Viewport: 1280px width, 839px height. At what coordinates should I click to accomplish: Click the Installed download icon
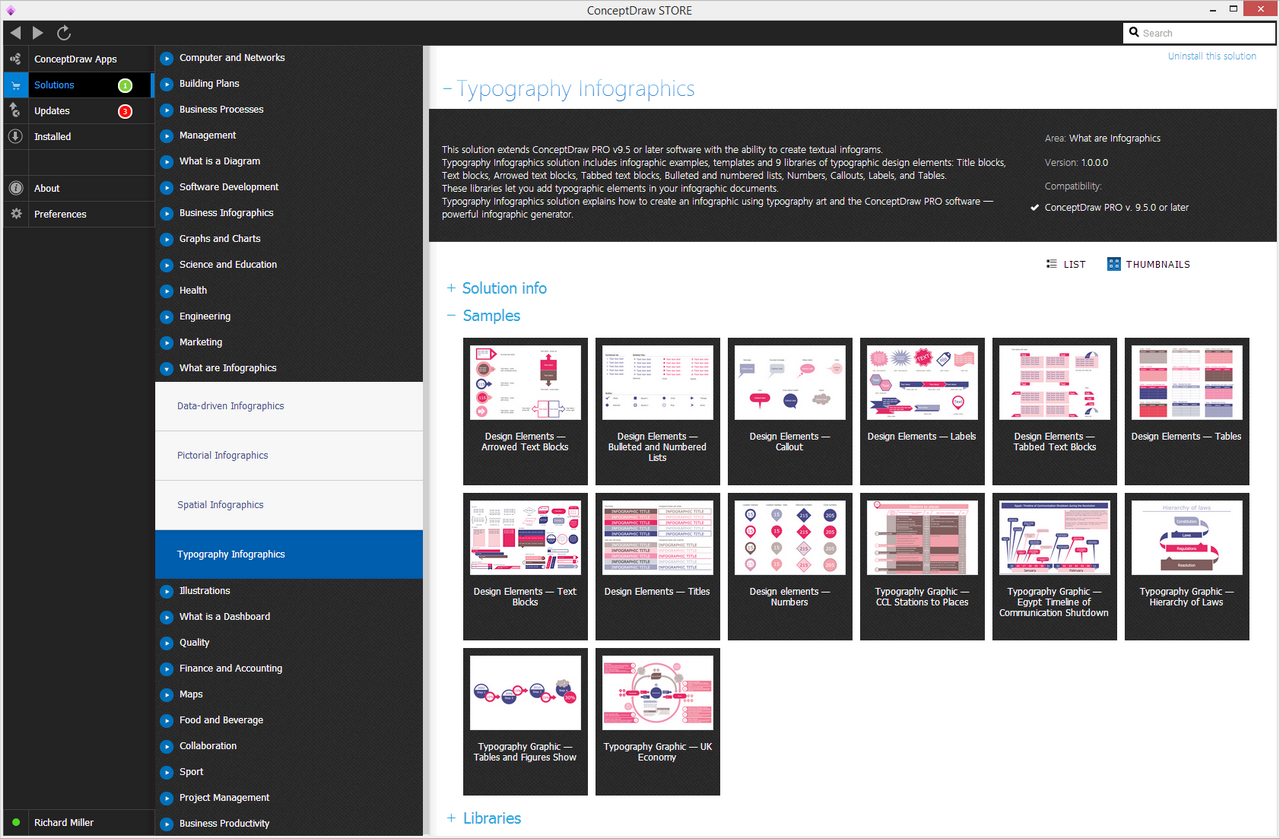15,137
